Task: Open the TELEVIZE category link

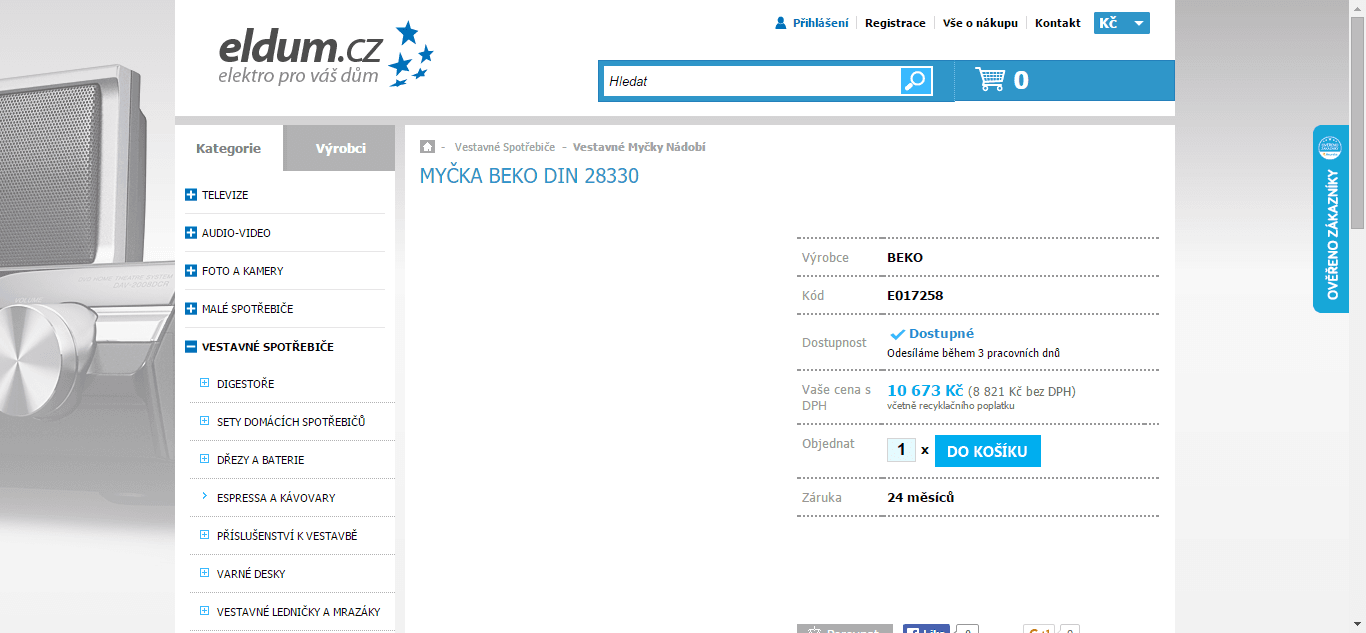Action: click(x=225, y=195)
